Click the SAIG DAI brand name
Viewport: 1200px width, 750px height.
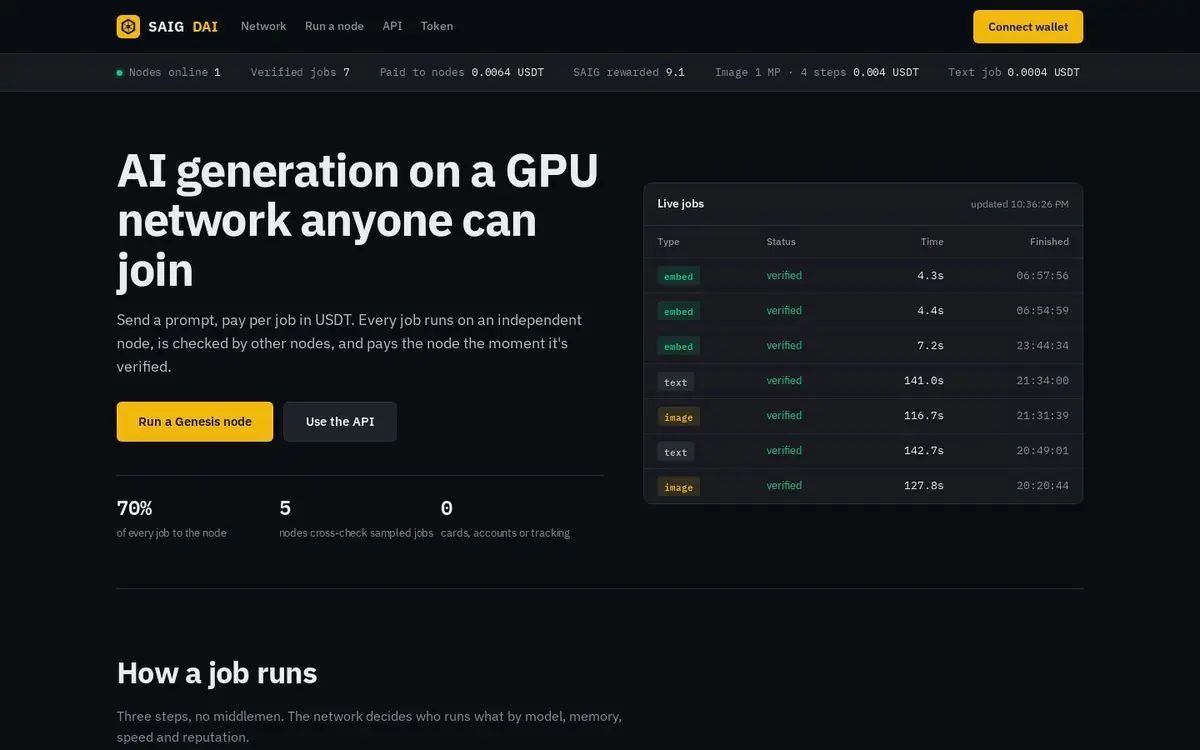tap(183, 27)
